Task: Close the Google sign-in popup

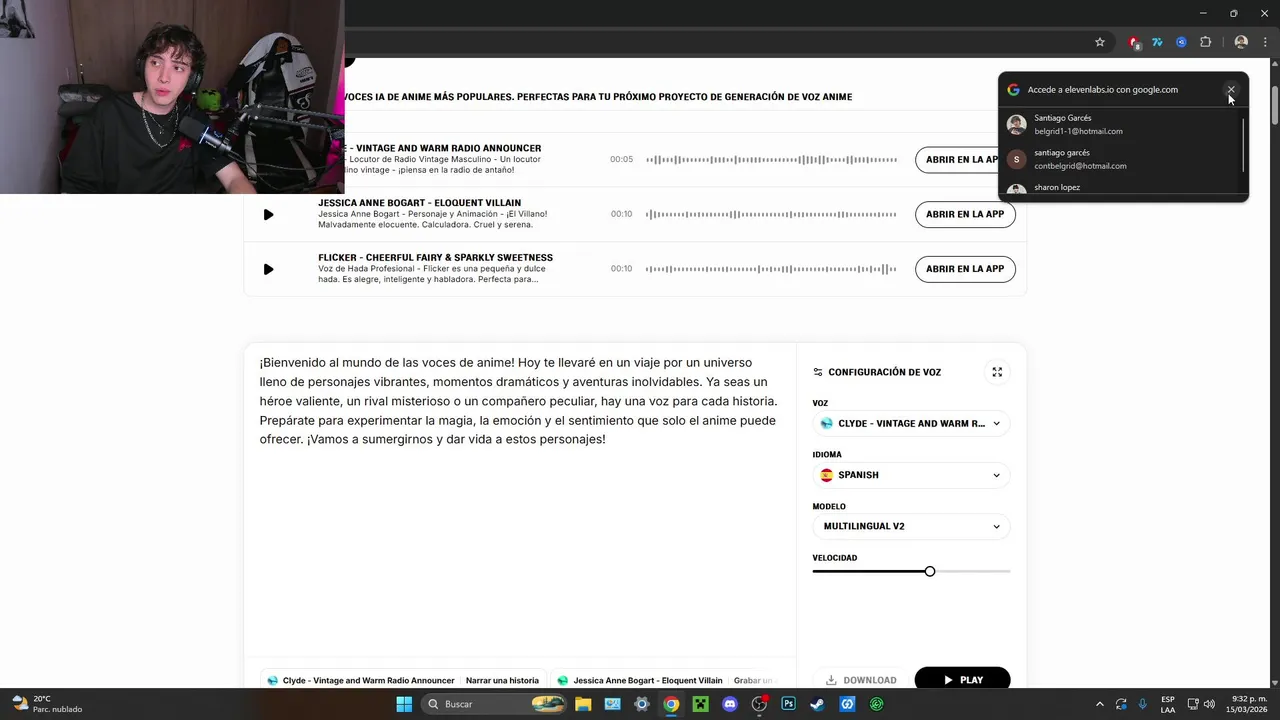Action: [1231, 90]
